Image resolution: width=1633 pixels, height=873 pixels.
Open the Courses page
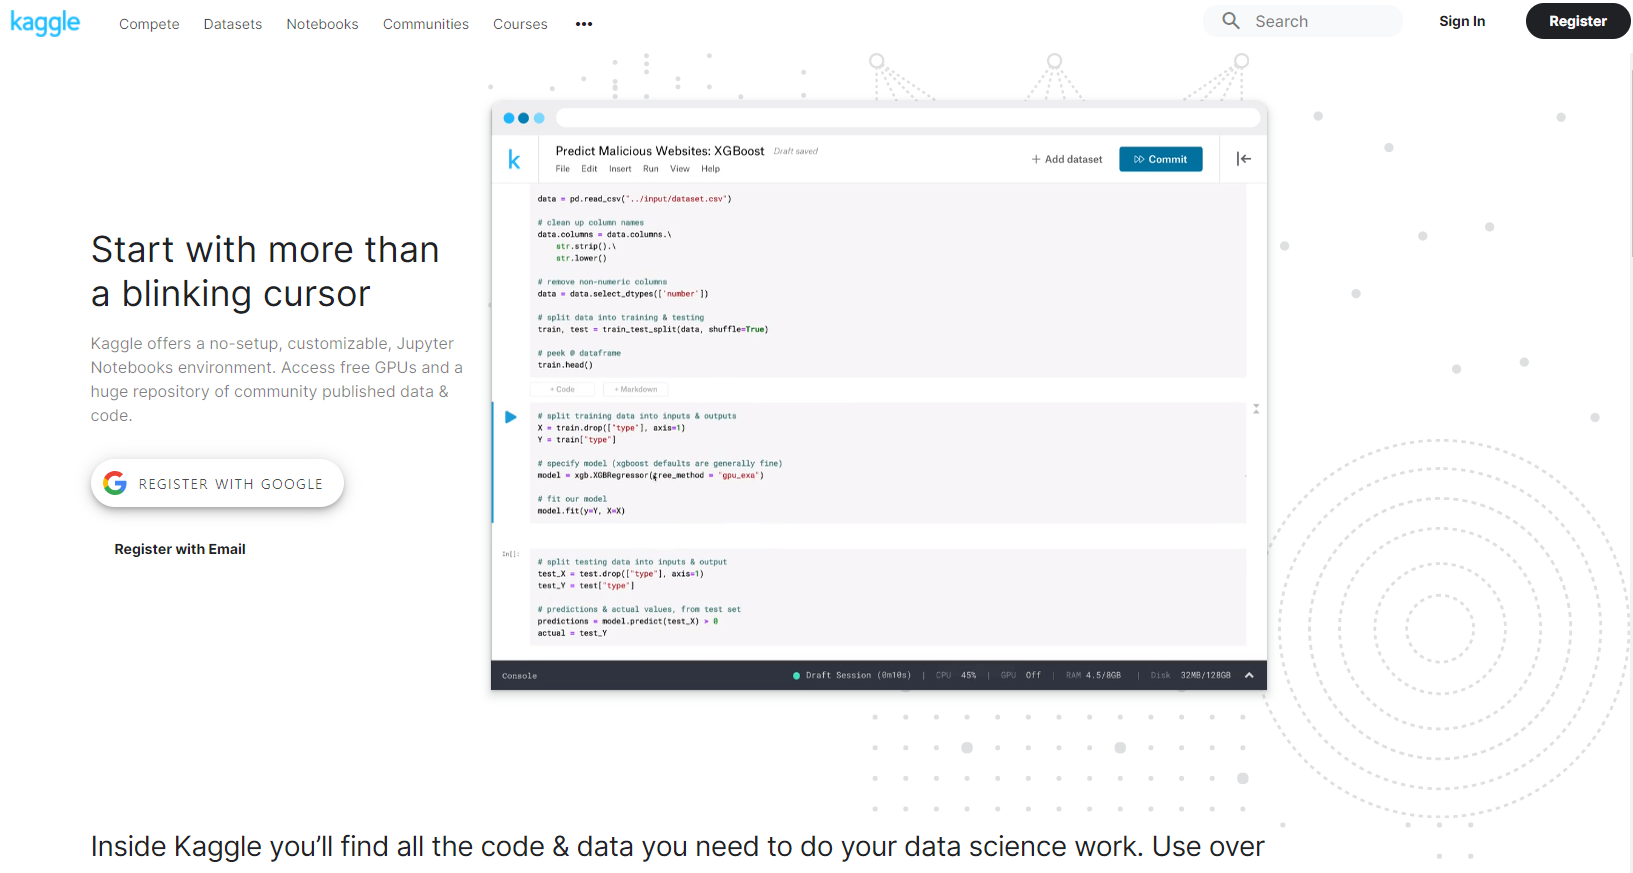click(x=520, y=24)
